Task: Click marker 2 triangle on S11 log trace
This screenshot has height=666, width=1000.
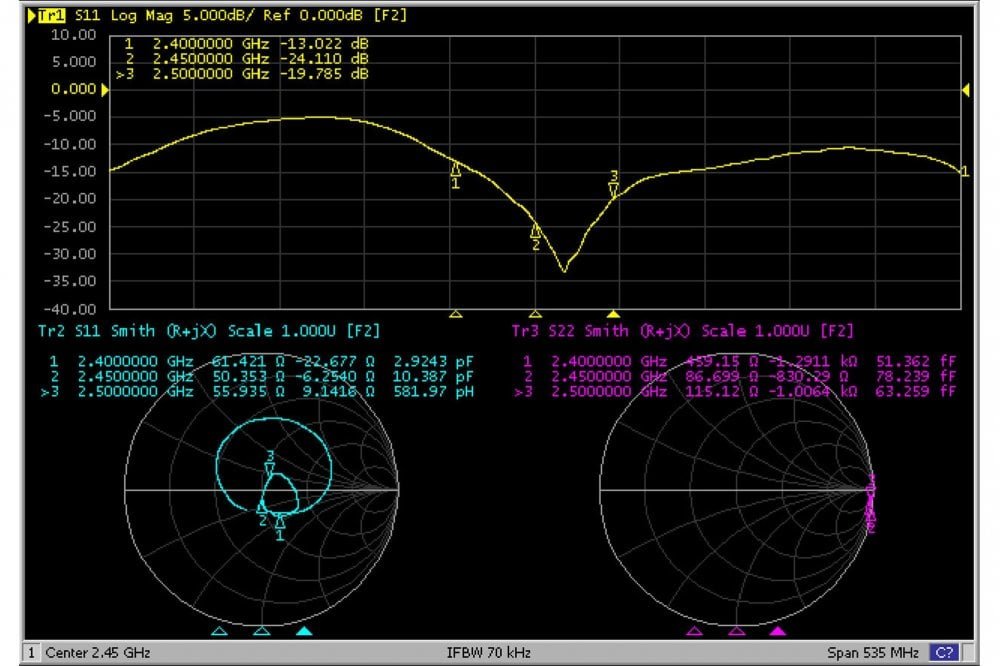Action: point(536,230)
